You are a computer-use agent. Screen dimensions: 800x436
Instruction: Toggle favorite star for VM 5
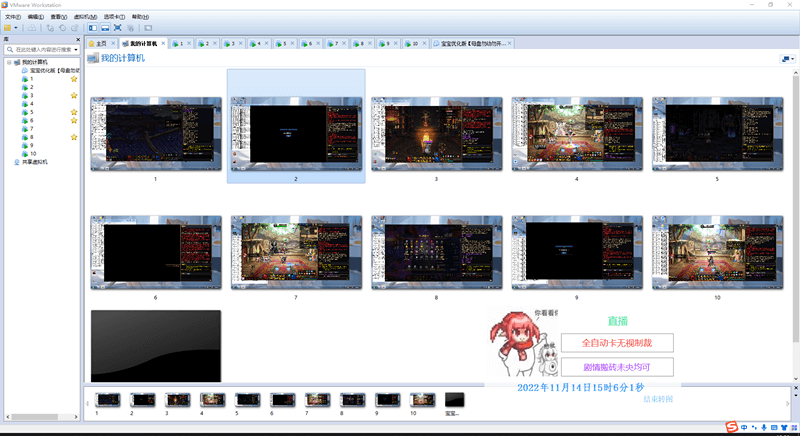click(74, 112)
